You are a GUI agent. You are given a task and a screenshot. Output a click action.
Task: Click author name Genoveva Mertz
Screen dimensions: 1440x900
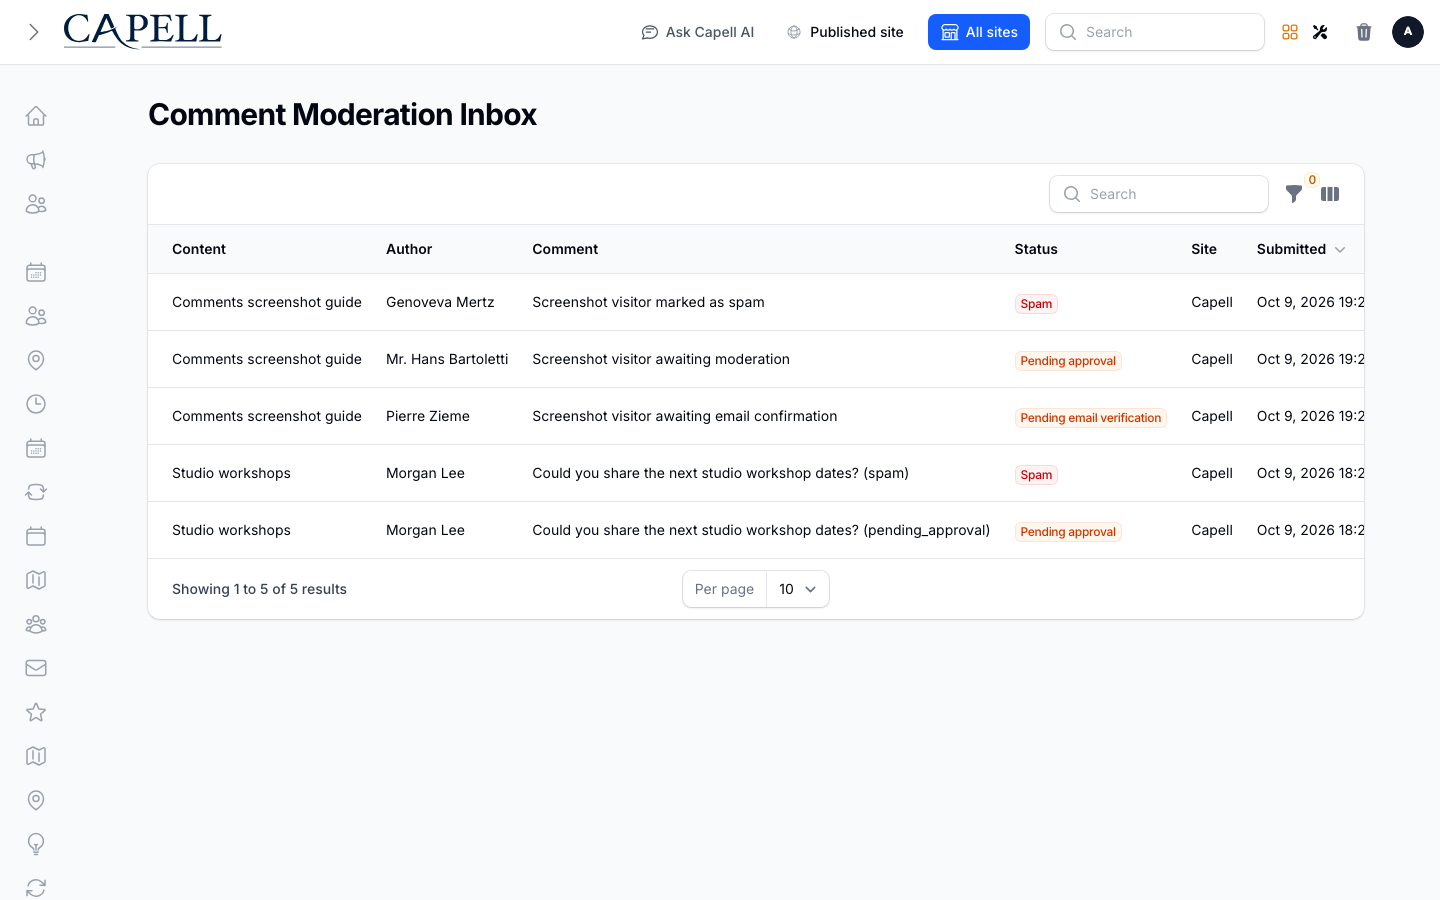[440, 302]
